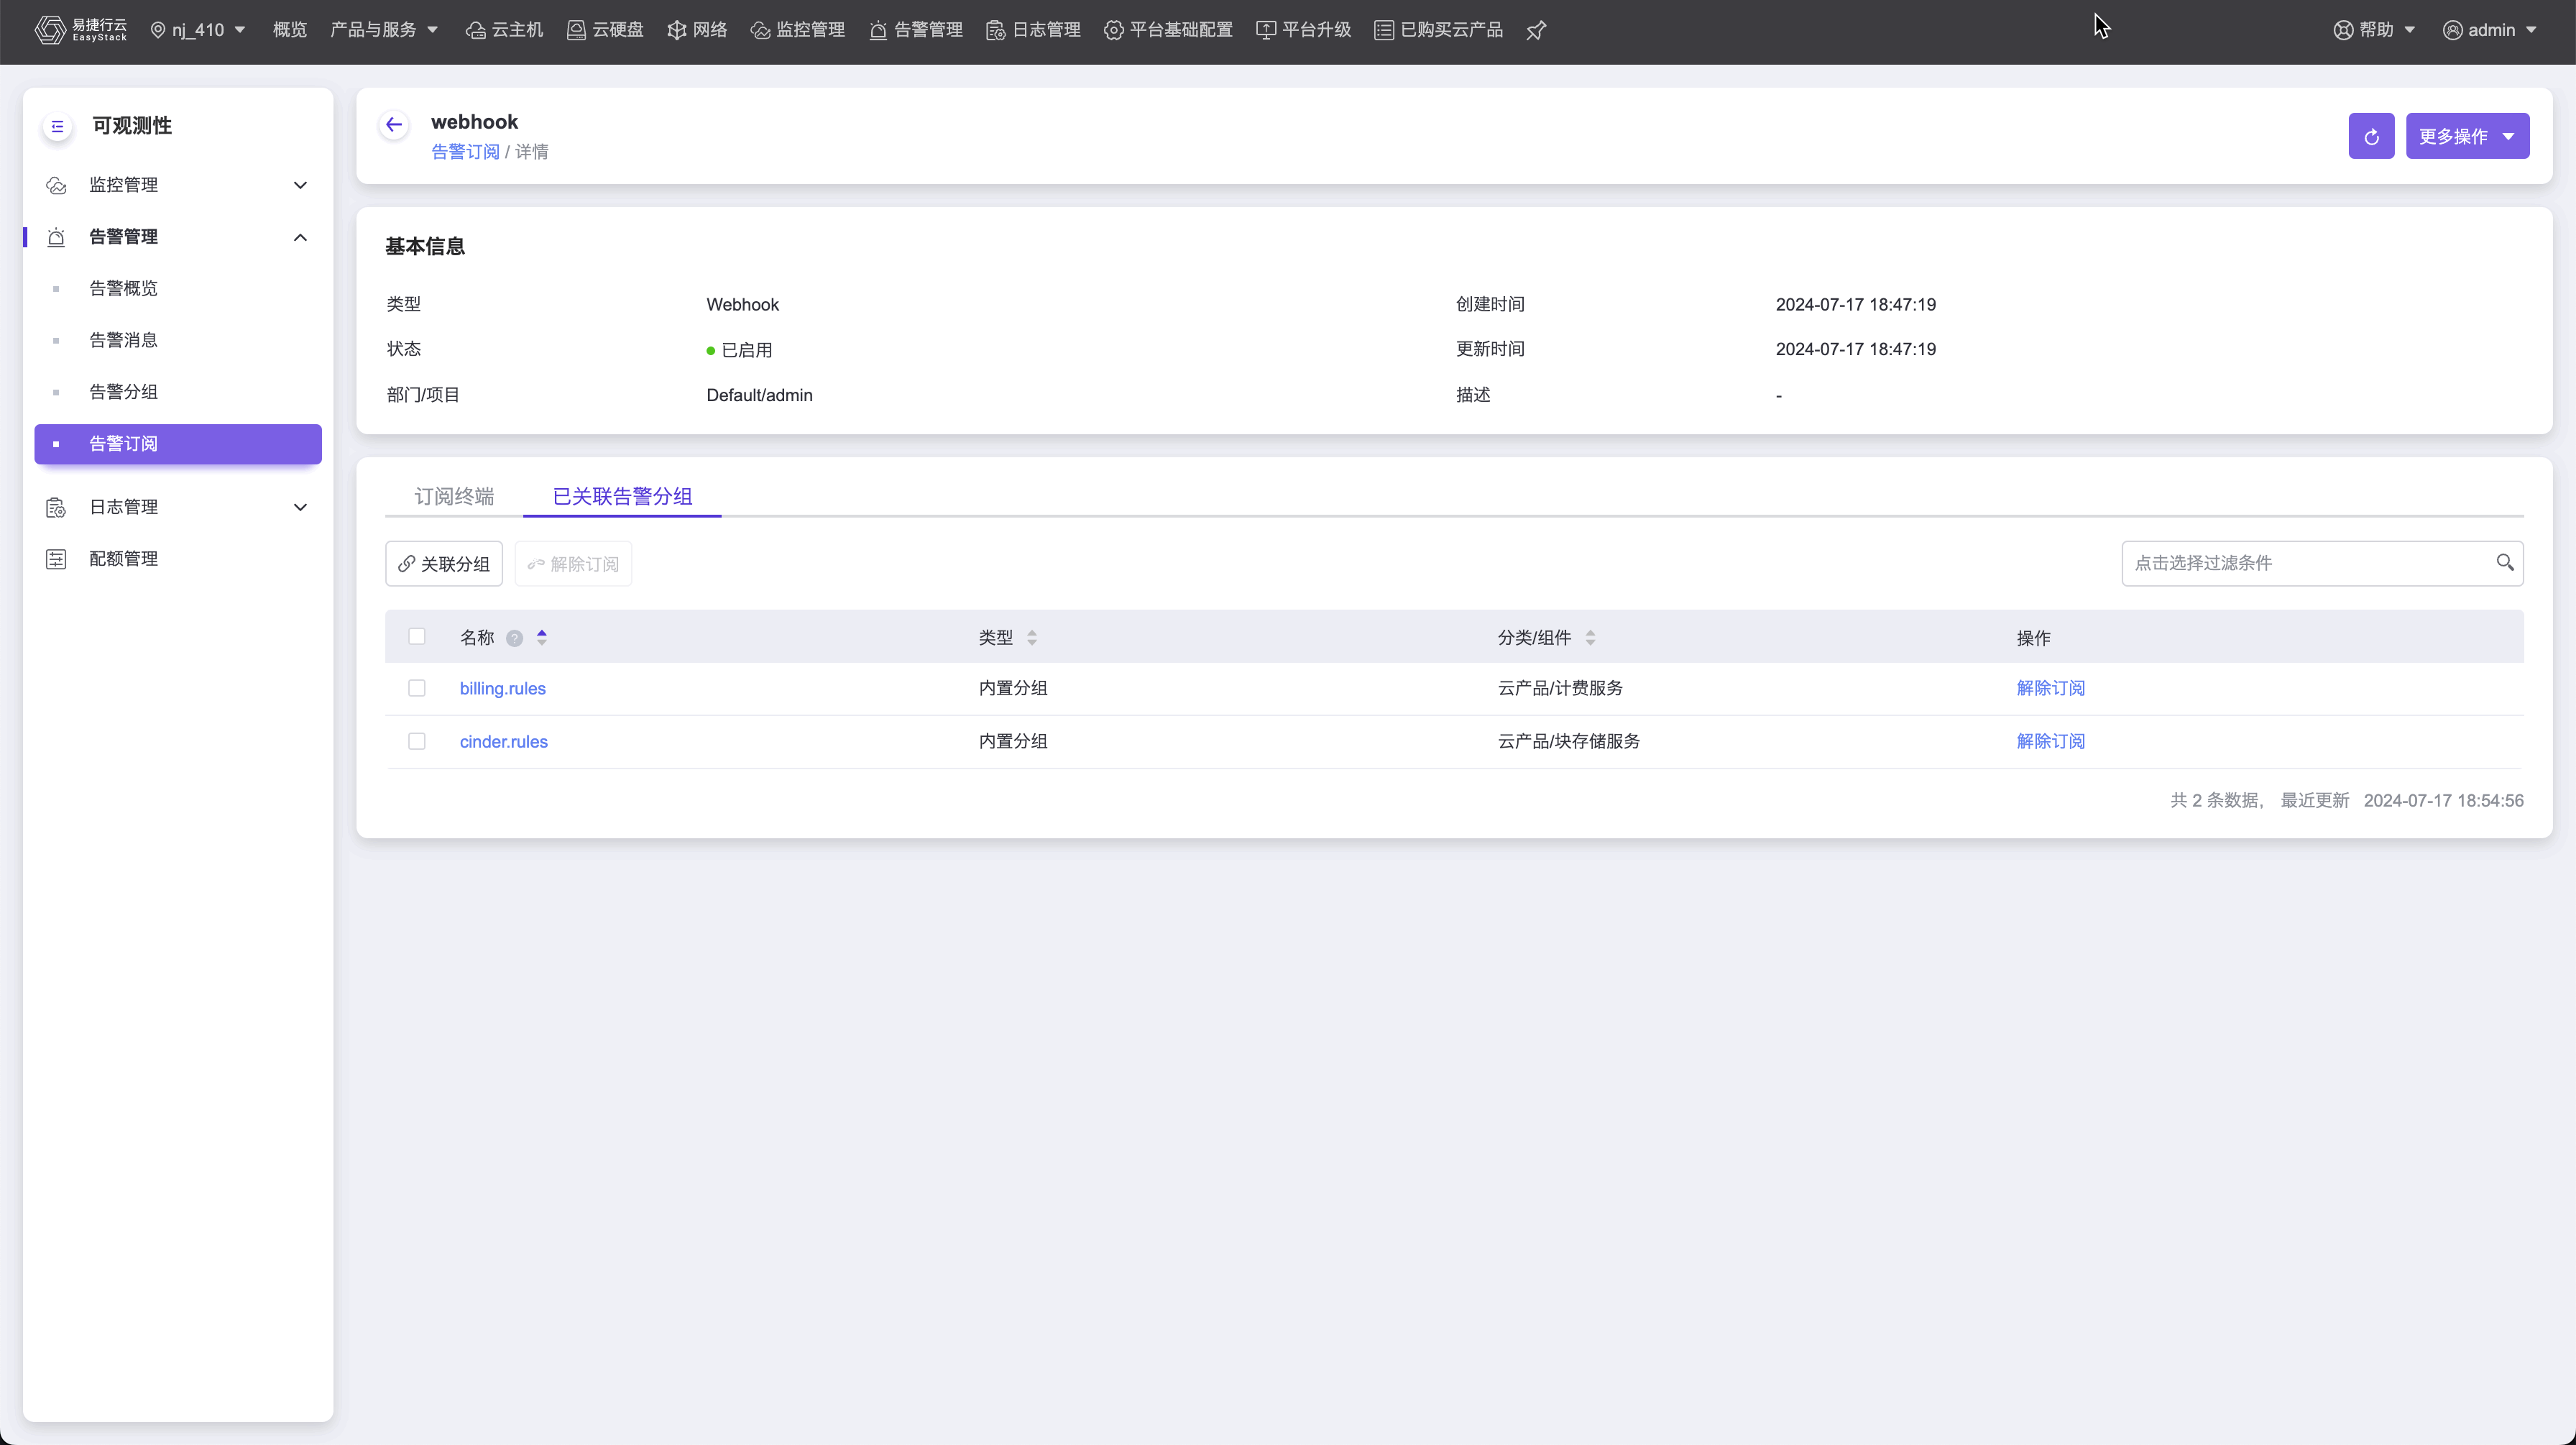
Task: Sort table by 类型 column
Action: [1031, 638]
